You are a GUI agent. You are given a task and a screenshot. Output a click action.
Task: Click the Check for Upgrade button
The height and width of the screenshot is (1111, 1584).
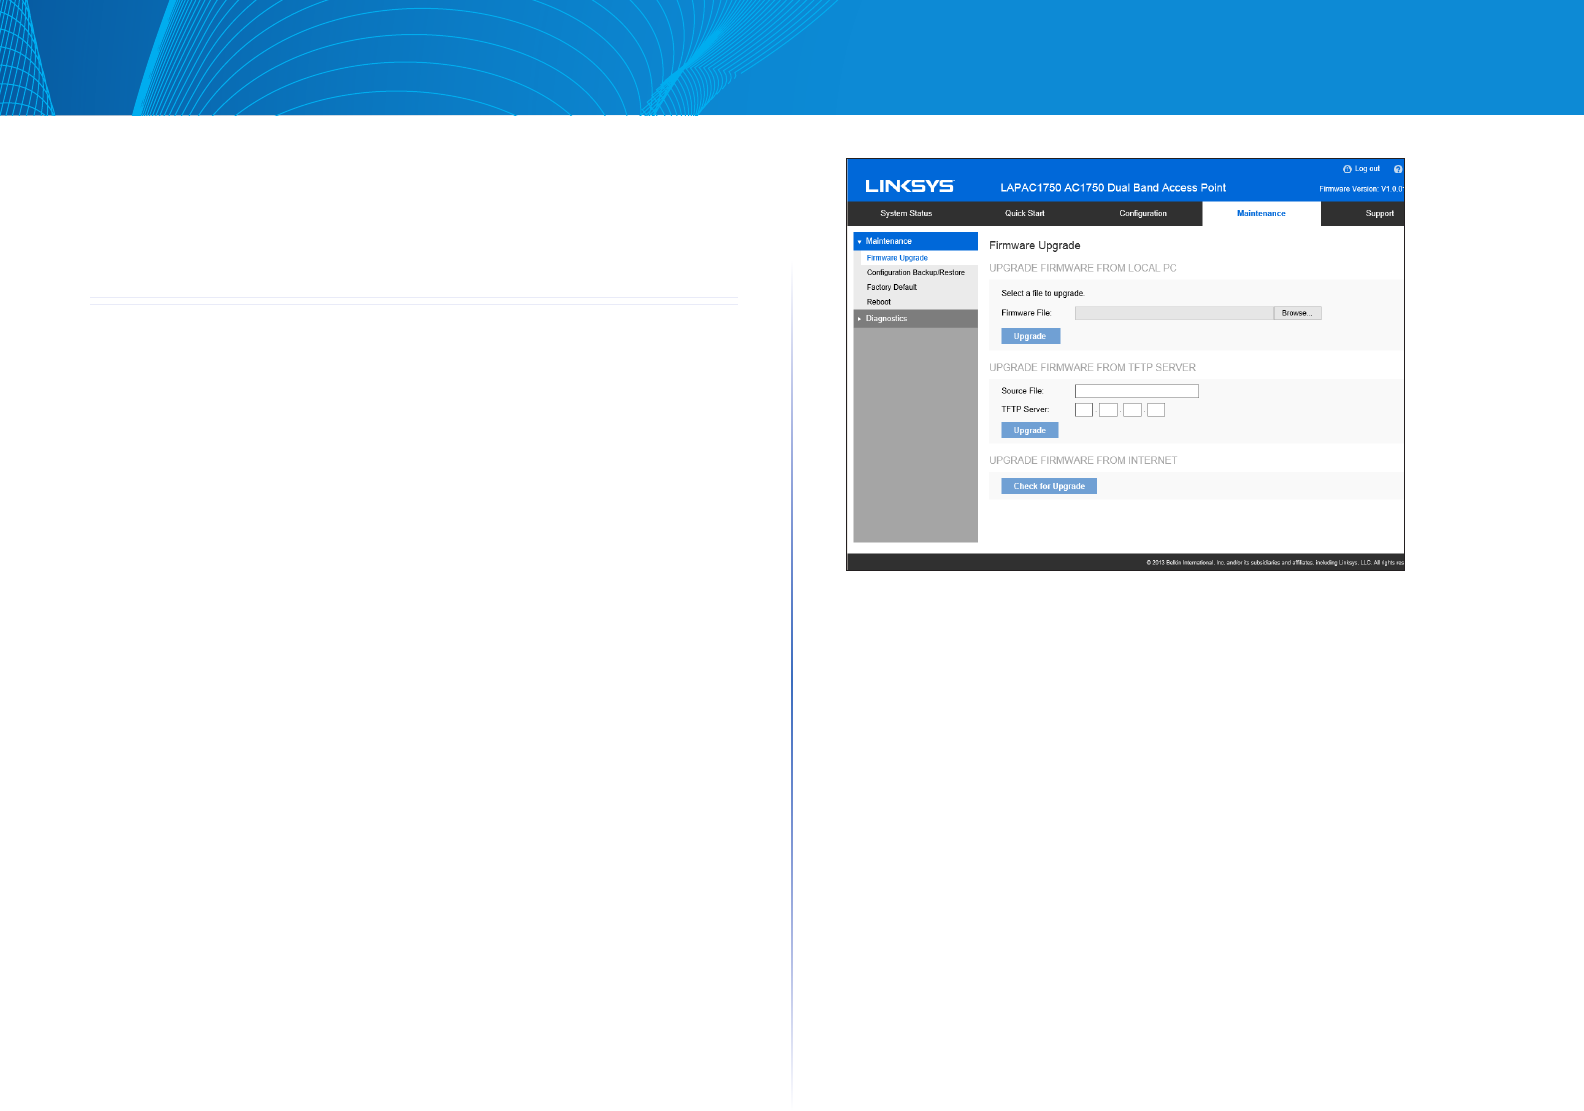click(1049, 486)
